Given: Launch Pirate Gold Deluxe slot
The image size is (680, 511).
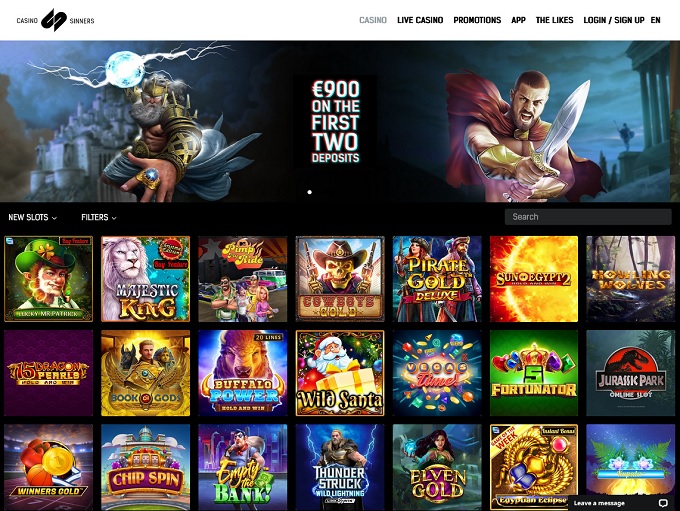Looking at the screenshot, I should coord(437,279).
